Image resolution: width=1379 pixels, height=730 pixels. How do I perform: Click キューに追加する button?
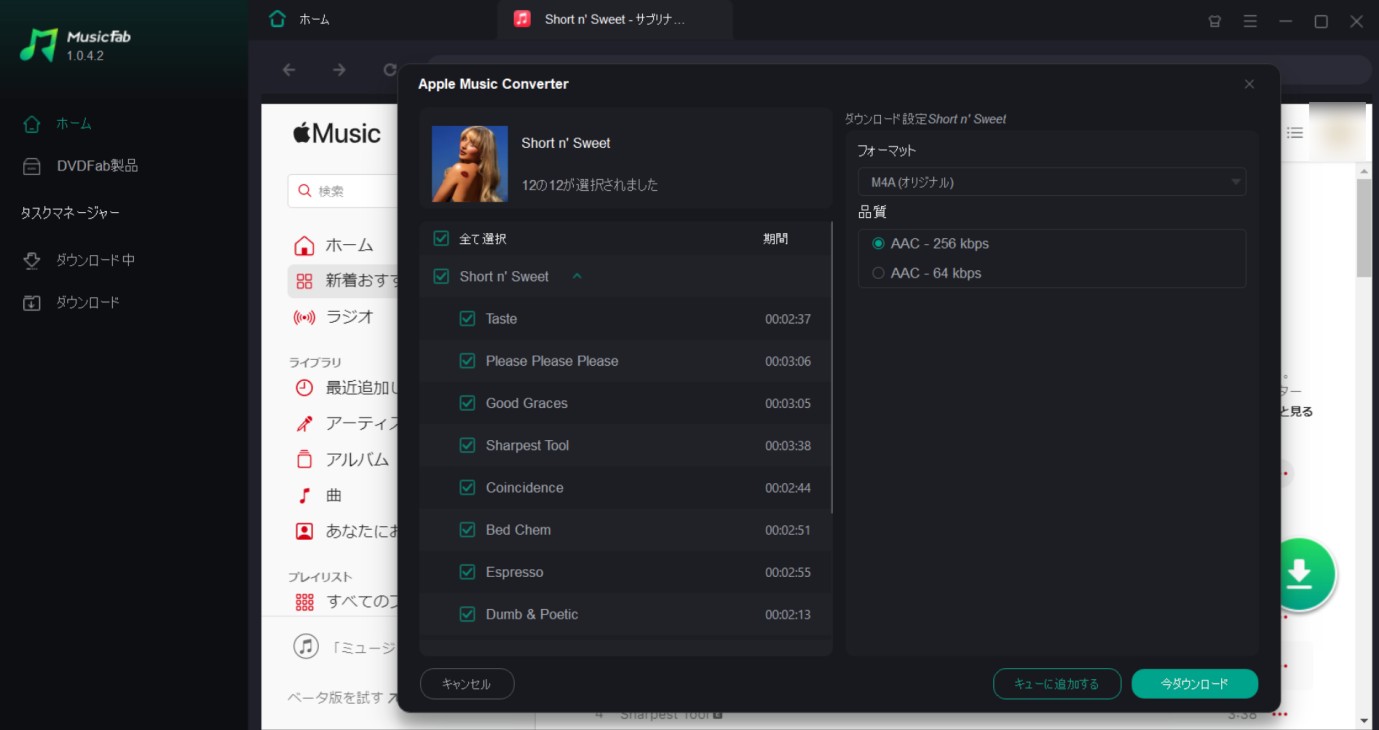click(1056, 684)
